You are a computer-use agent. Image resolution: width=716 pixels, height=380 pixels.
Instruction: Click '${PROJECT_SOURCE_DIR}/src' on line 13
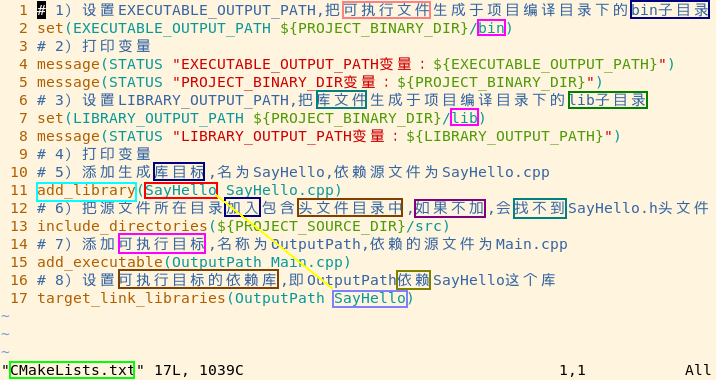[x=329, y=226]
